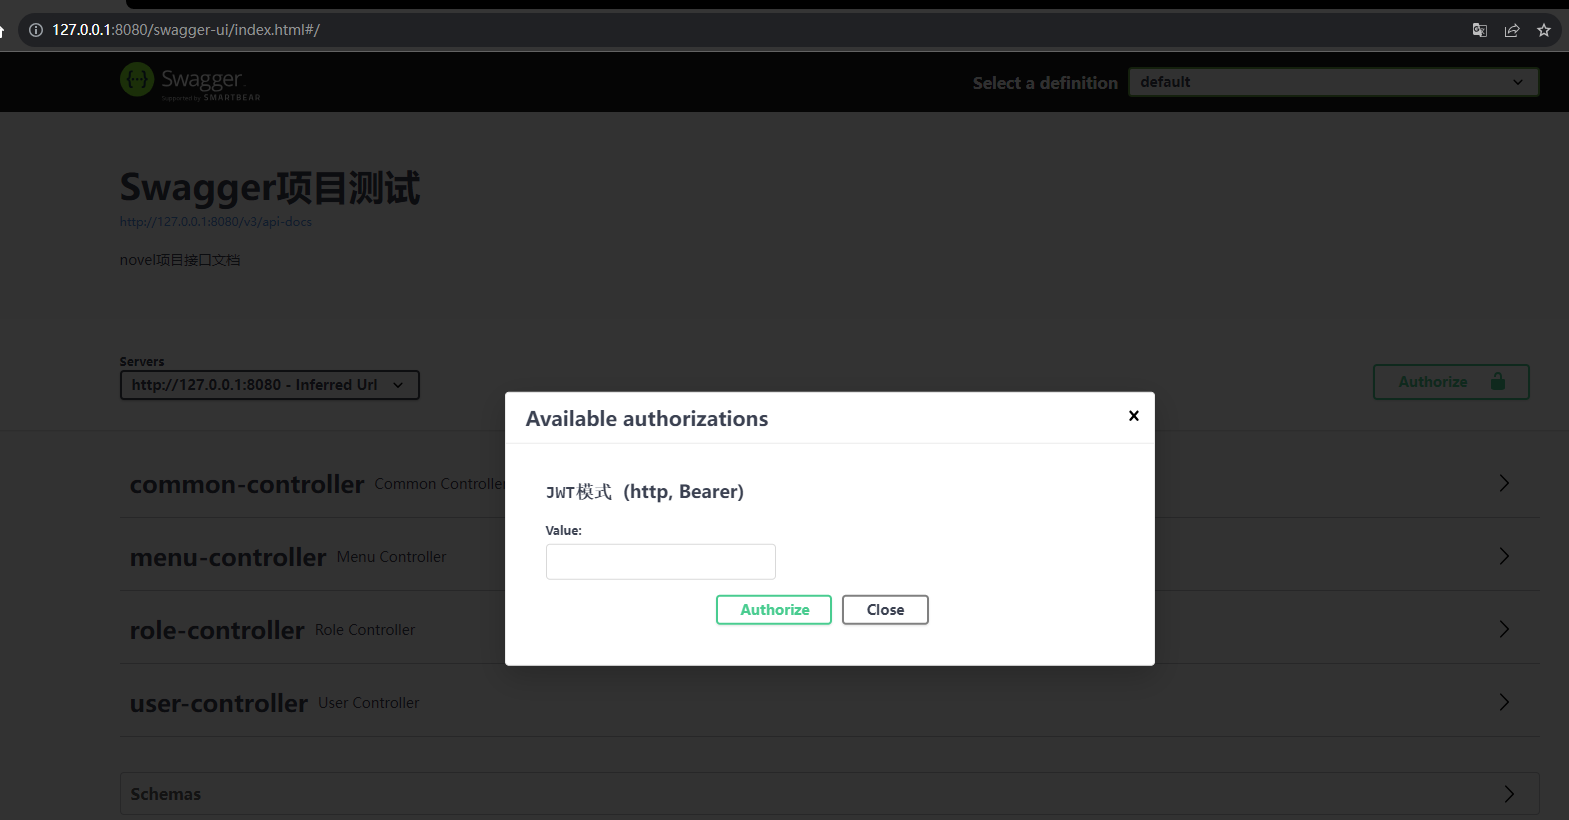The width and height of the screenshot is (1569, 820).
Task: Click the browser address bar URL
Action: pyautogui.click(x=186, y=30)
